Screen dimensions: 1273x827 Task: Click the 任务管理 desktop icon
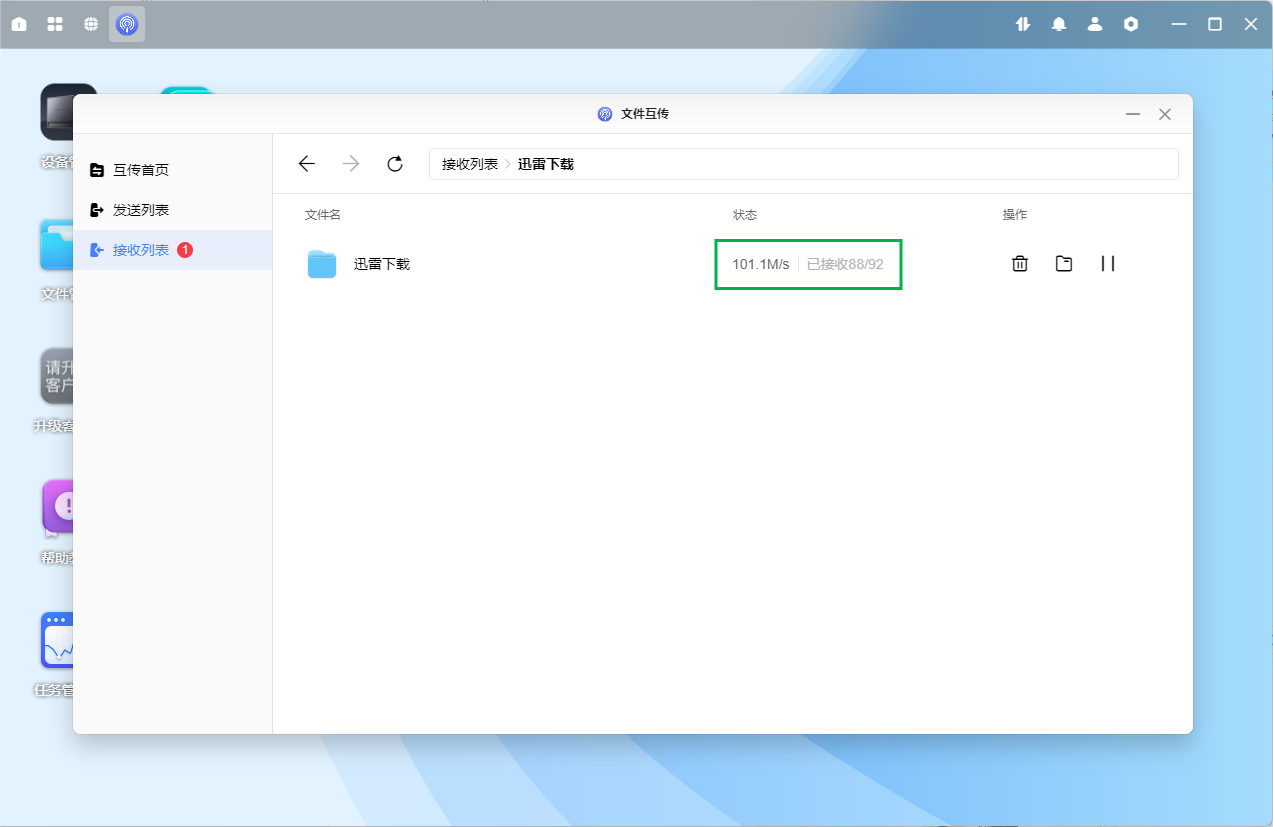[x=57, y=641]
